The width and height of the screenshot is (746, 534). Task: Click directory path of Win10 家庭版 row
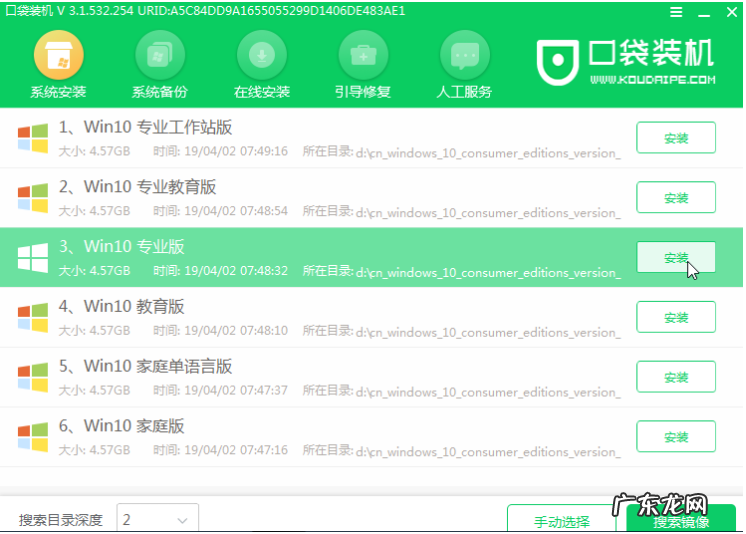[x=488, y=451]
